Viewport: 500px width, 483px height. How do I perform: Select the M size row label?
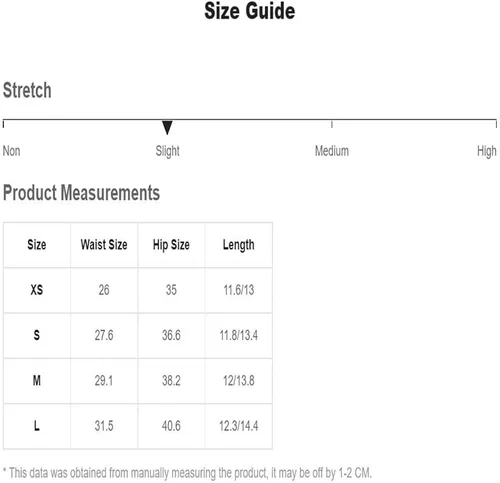click(x=37, y=380)
